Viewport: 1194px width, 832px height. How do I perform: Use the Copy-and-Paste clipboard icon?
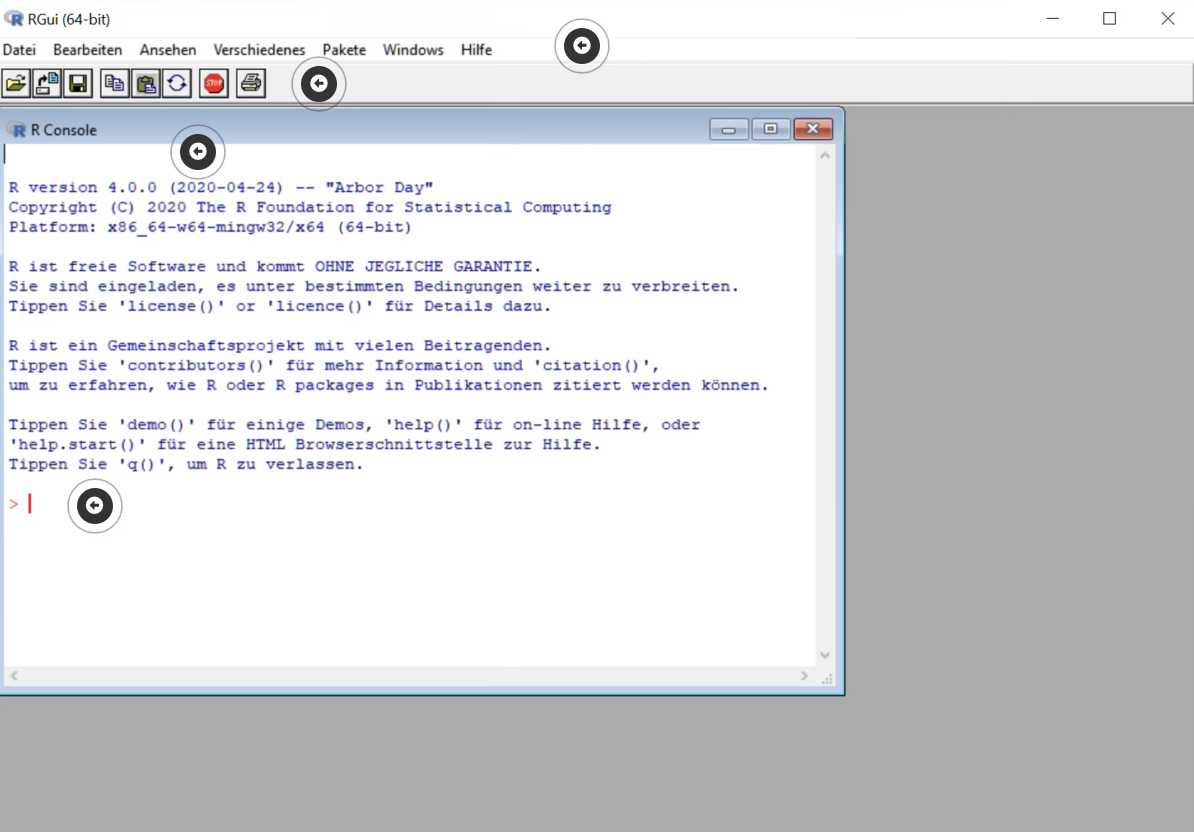[x=177, y=83]
